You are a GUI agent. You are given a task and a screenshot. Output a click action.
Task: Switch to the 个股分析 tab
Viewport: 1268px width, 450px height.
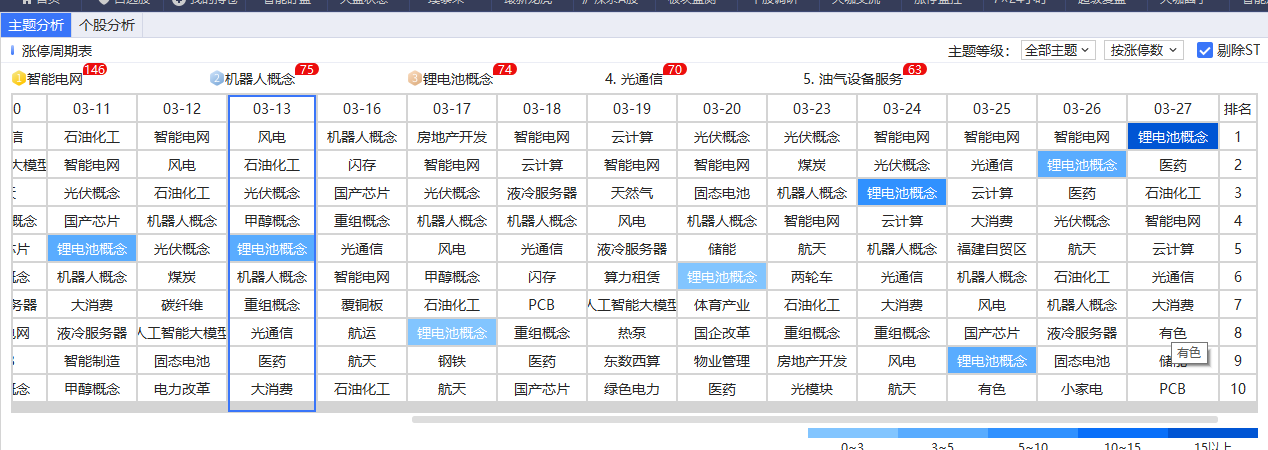pos(107,25)
